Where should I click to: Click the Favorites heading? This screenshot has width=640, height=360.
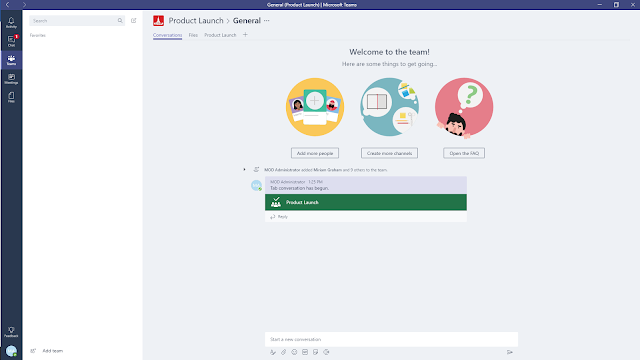tap(38, 36)
